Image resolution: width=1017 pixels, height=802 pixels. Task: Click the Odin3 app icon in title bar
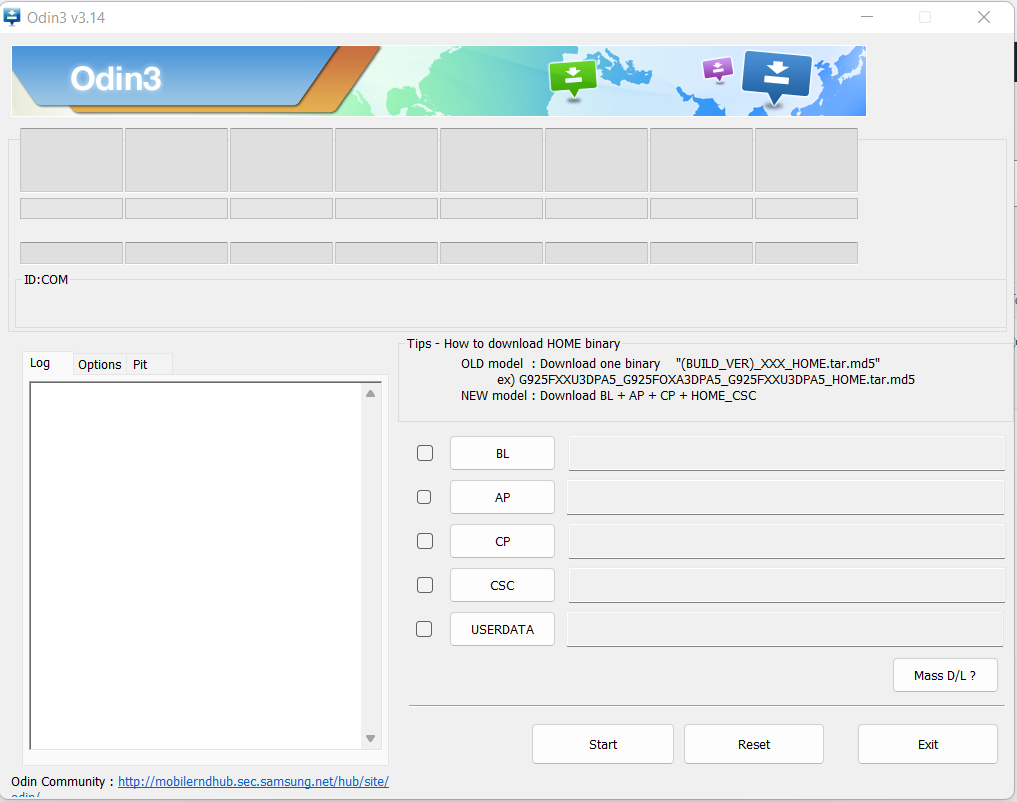[x=12, y=17]
